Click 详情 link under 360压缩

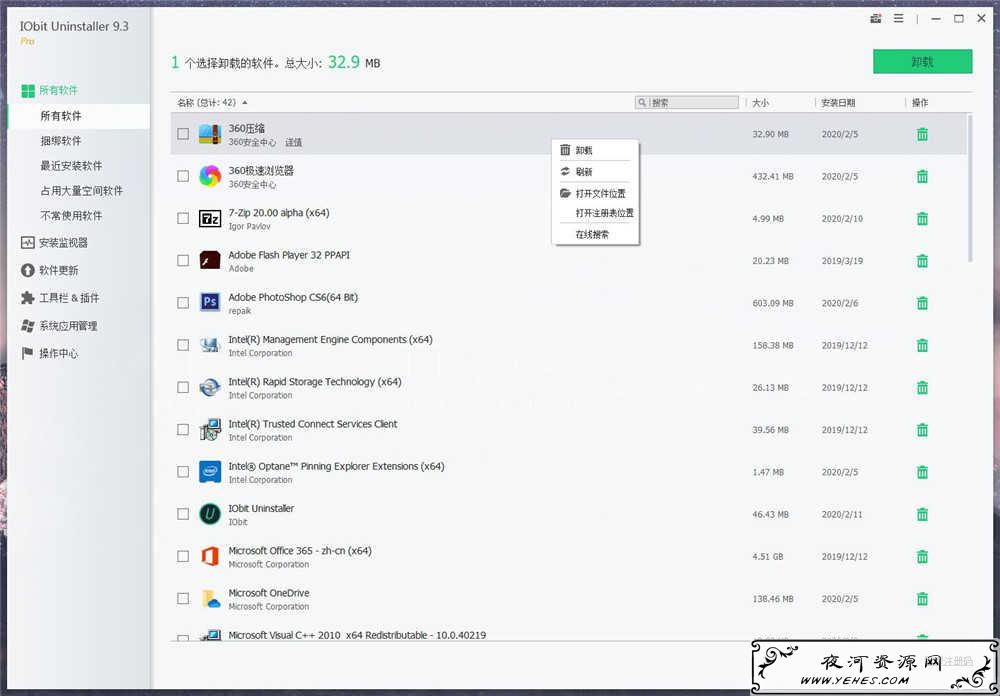[x=293, y=142]
